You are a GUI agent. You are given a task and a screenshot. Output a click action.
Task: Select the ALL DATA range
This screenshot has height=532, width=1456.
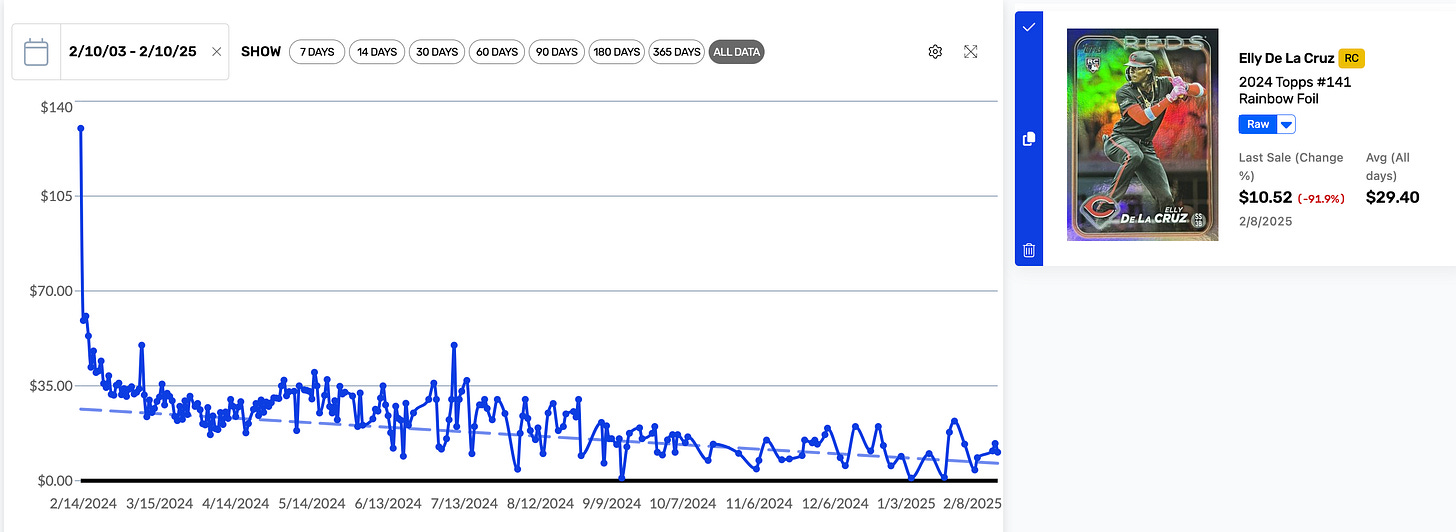(737, 52)
